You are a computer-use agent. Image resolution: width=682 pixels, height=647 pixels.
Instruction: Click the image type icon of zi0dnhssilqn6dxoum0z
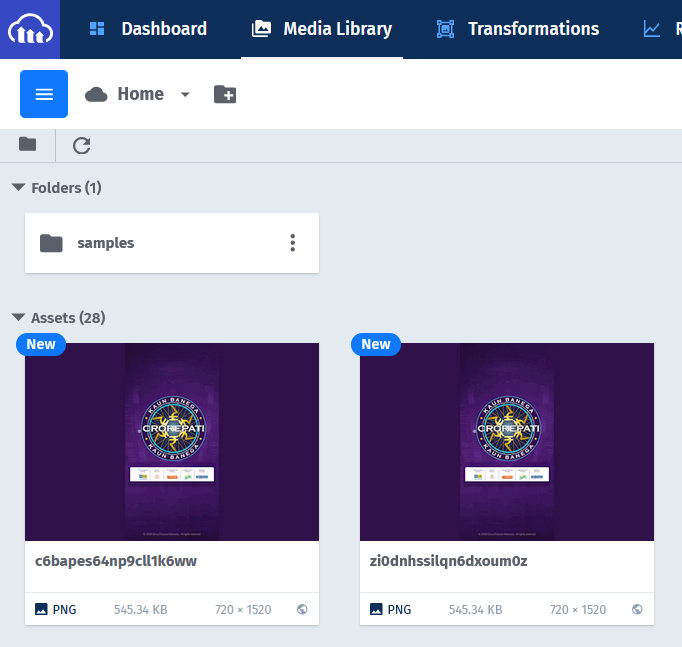(376, 609)
